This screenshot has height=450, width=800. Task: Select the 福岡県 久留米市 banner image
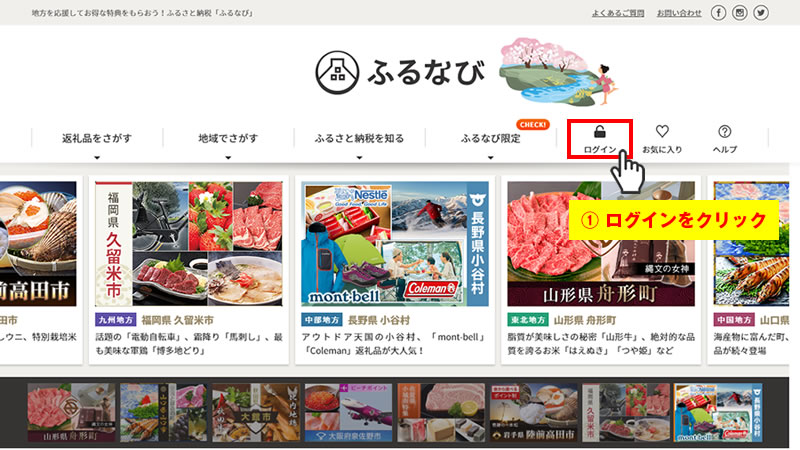(x=188, y=244)
